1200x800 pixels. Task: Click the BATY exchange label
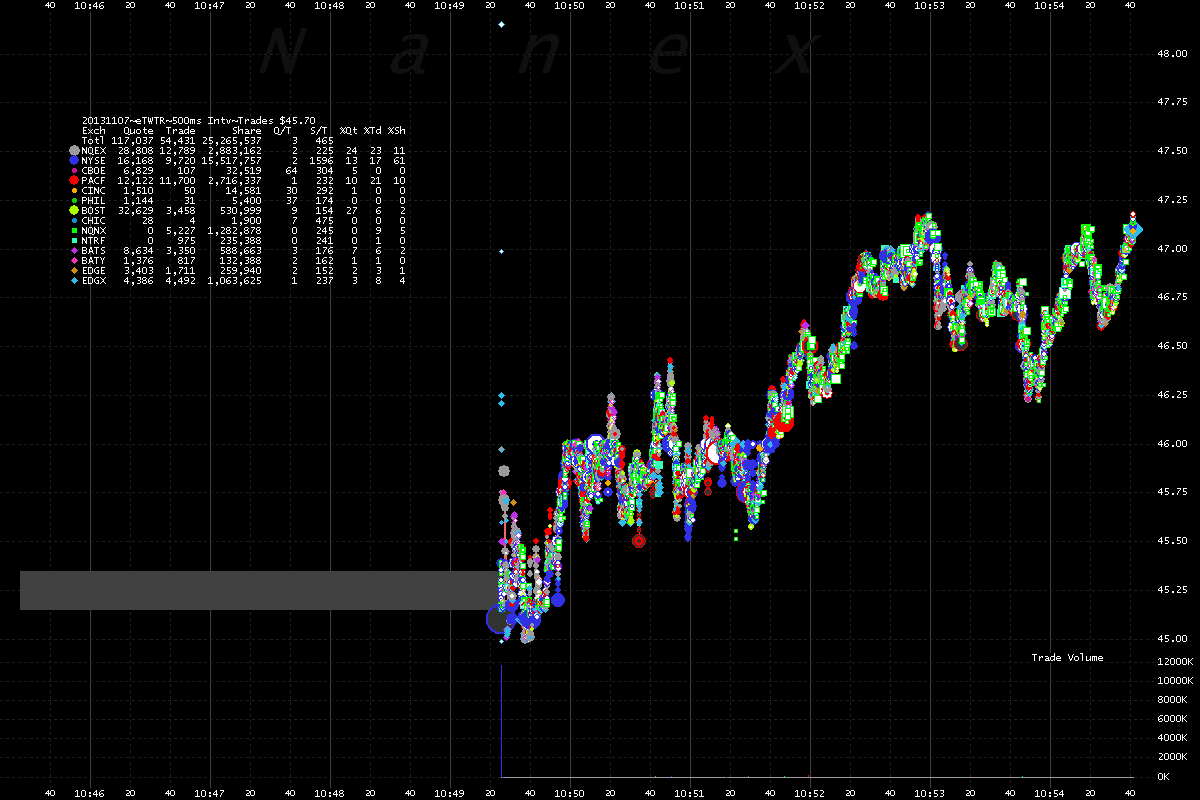[94, 260]
